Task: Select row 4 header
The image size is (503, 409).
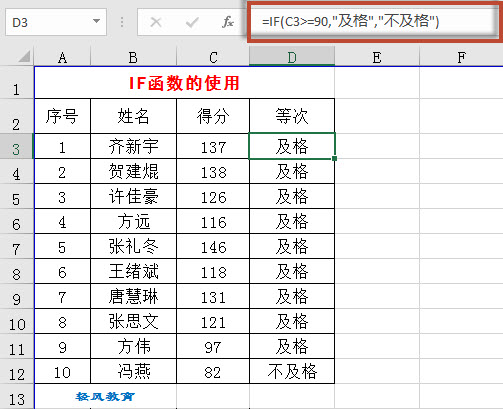Action: (17, 171)
